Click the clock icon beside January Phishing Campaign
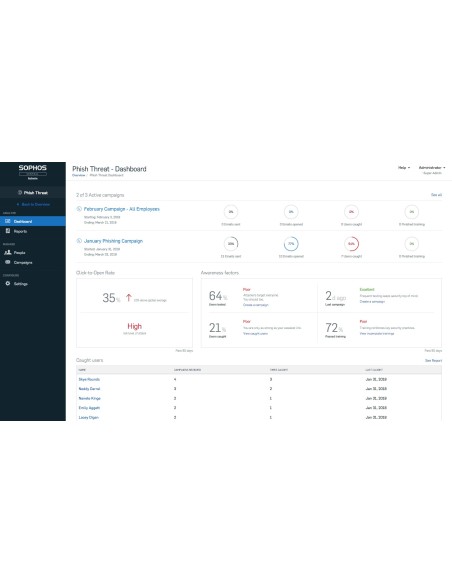 tap(79, 241)
